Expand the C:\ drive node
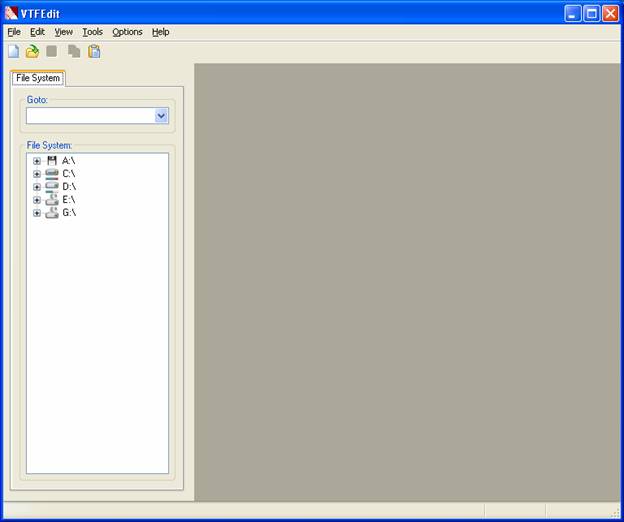624x522 pixels. [x=37, y=174]
